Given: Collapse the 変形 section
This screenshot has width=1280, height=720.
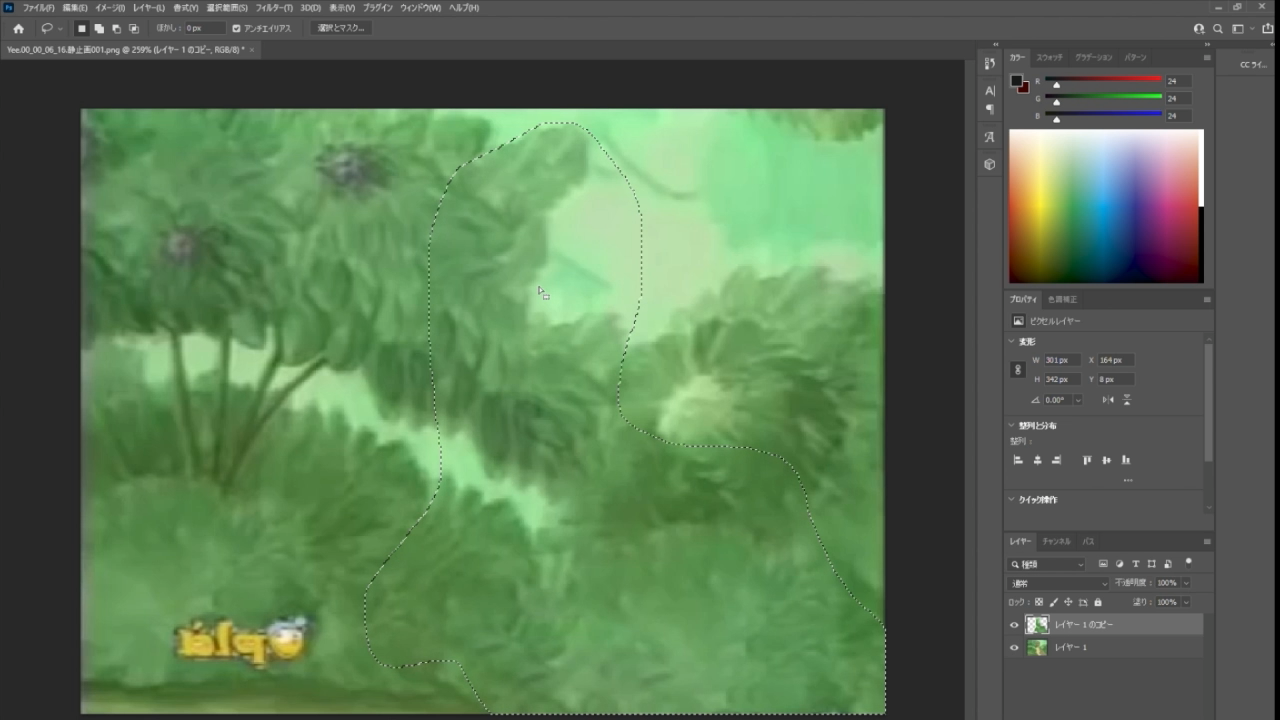Looking at the screenshot, I should tap(1011, 341).
